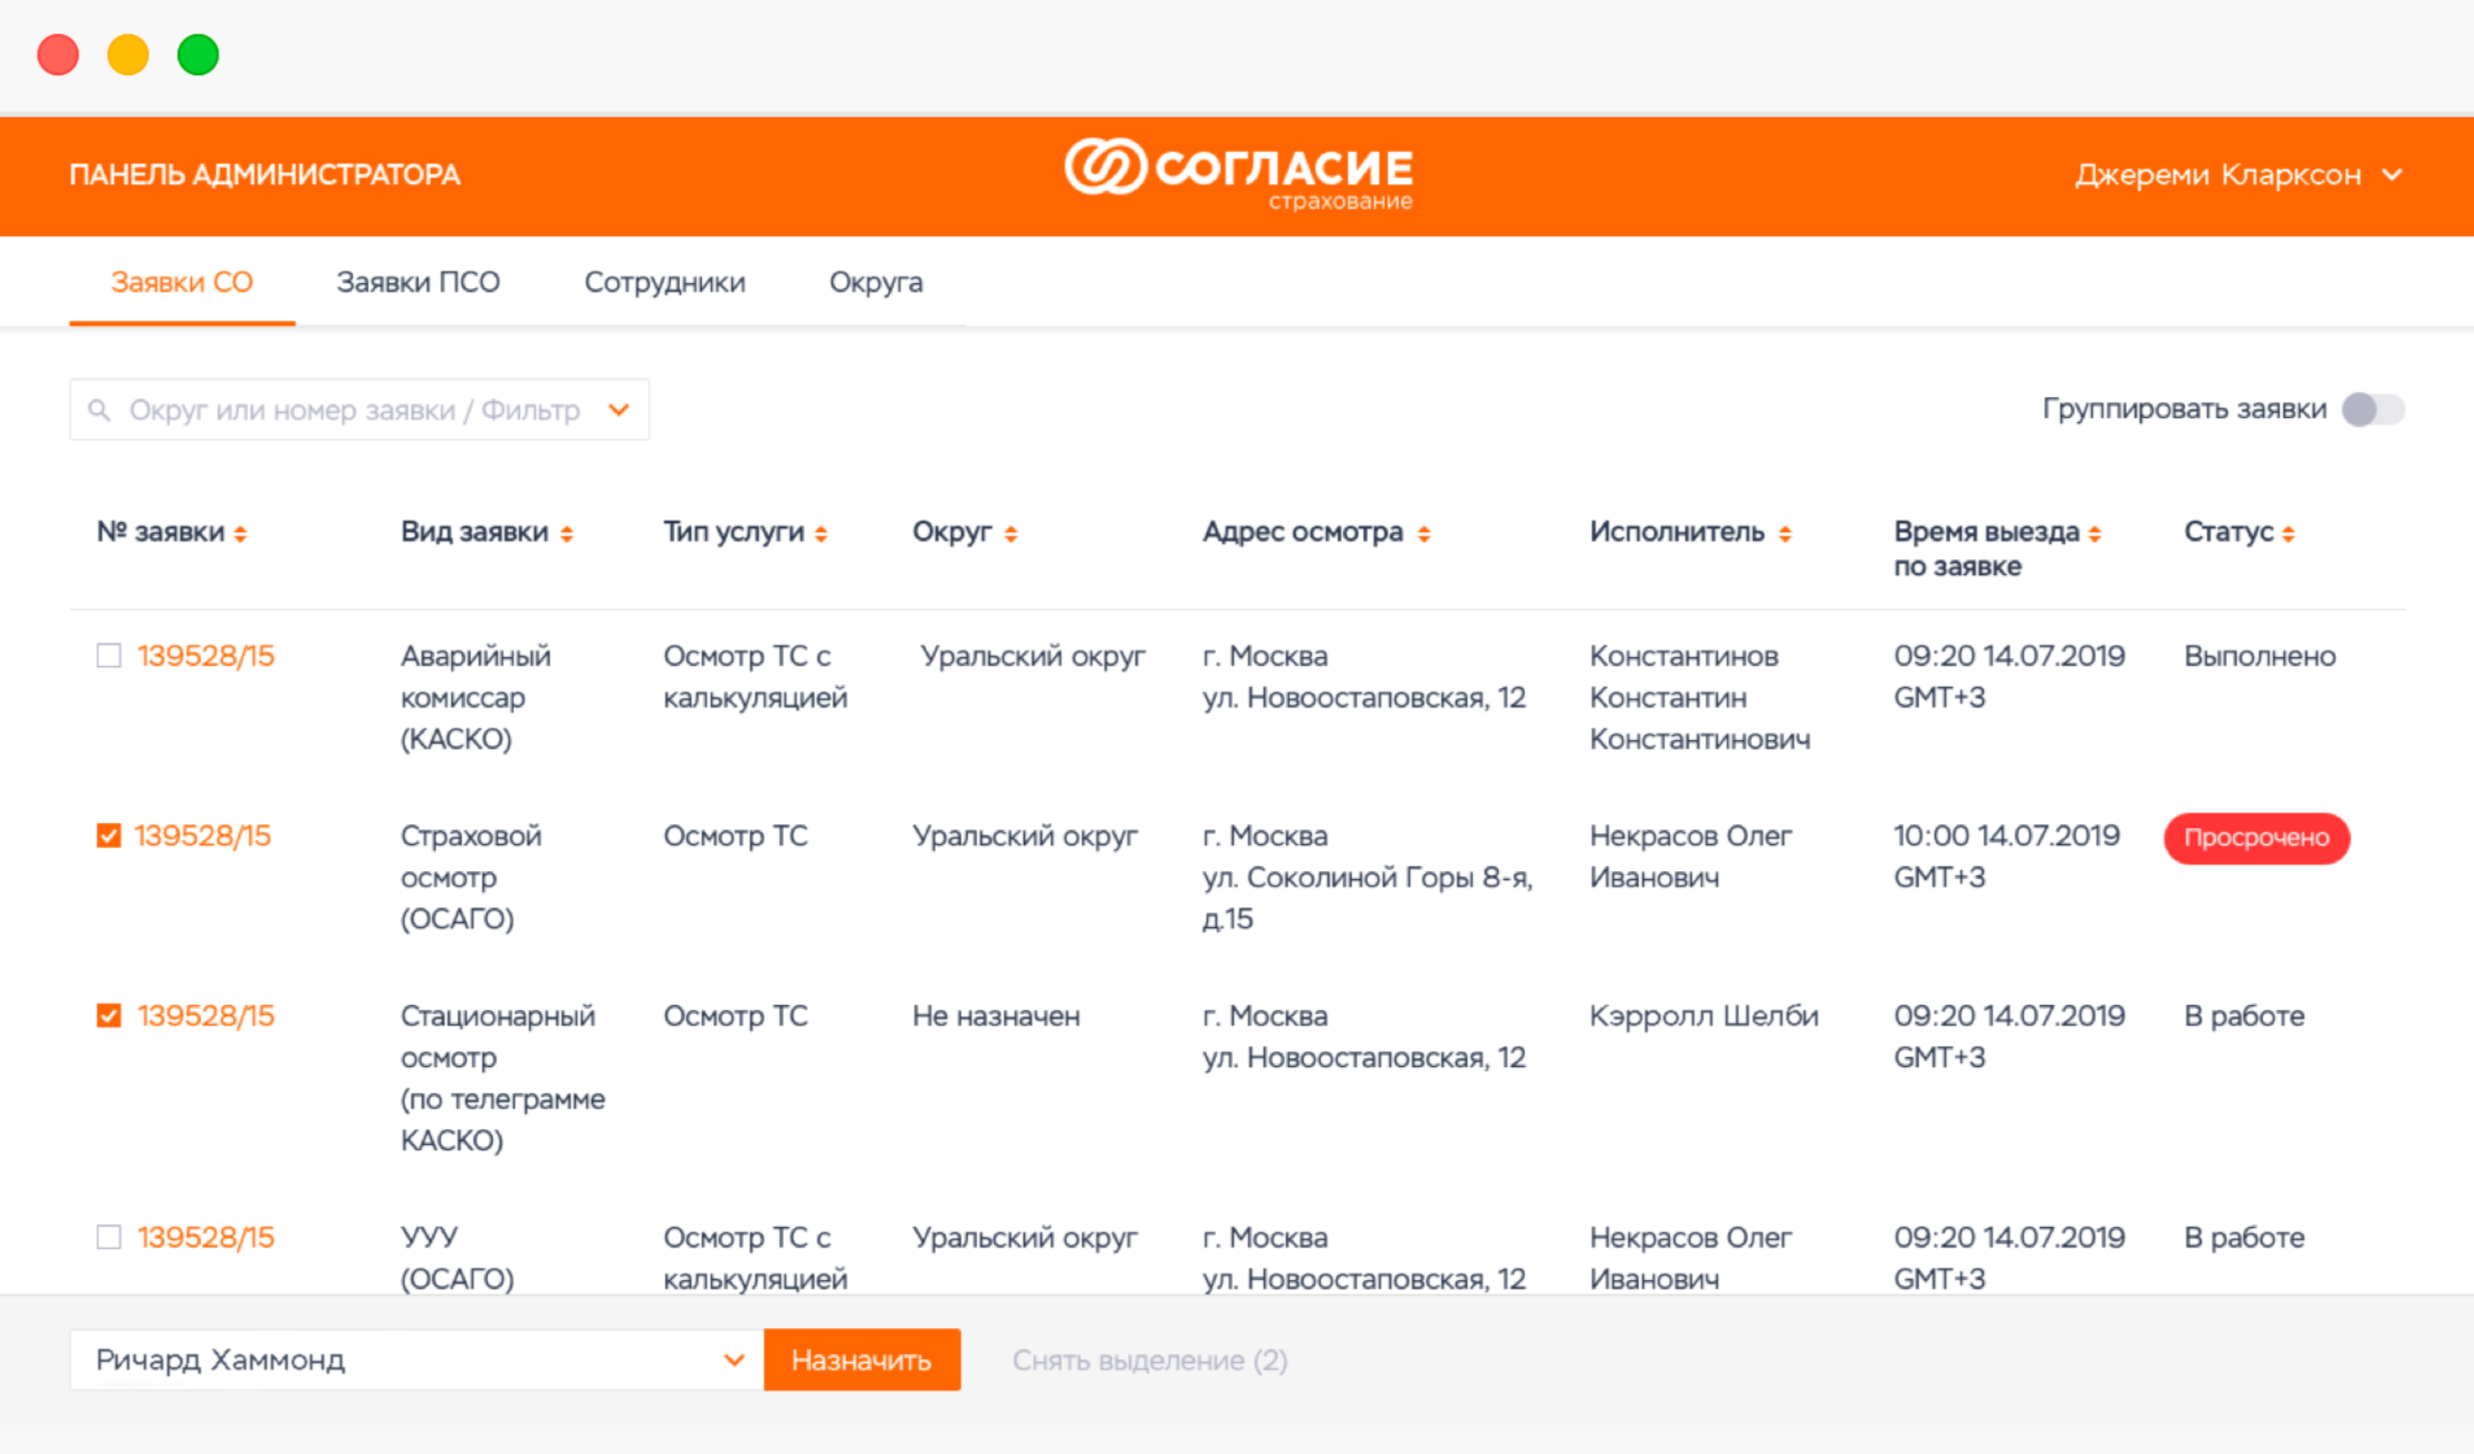Click the Назначить button
Screen dimensions: 2474x1454
click(x=862, y=1360)
